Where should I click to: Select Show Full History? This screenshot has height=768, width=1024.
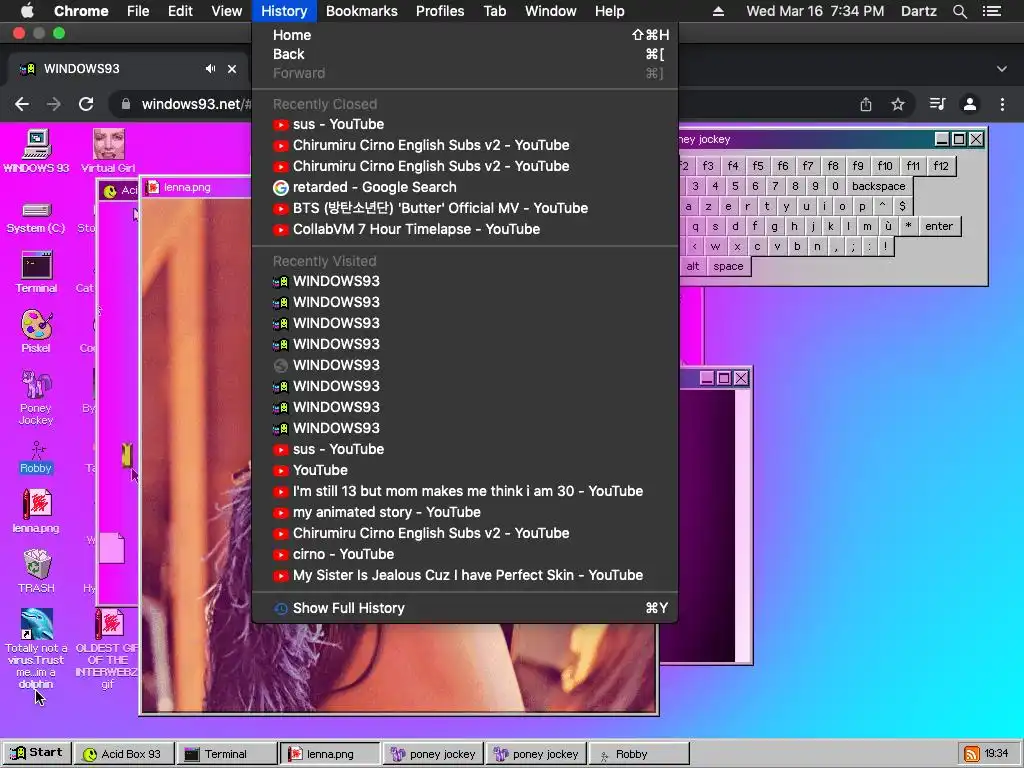(x=465, y=608)
